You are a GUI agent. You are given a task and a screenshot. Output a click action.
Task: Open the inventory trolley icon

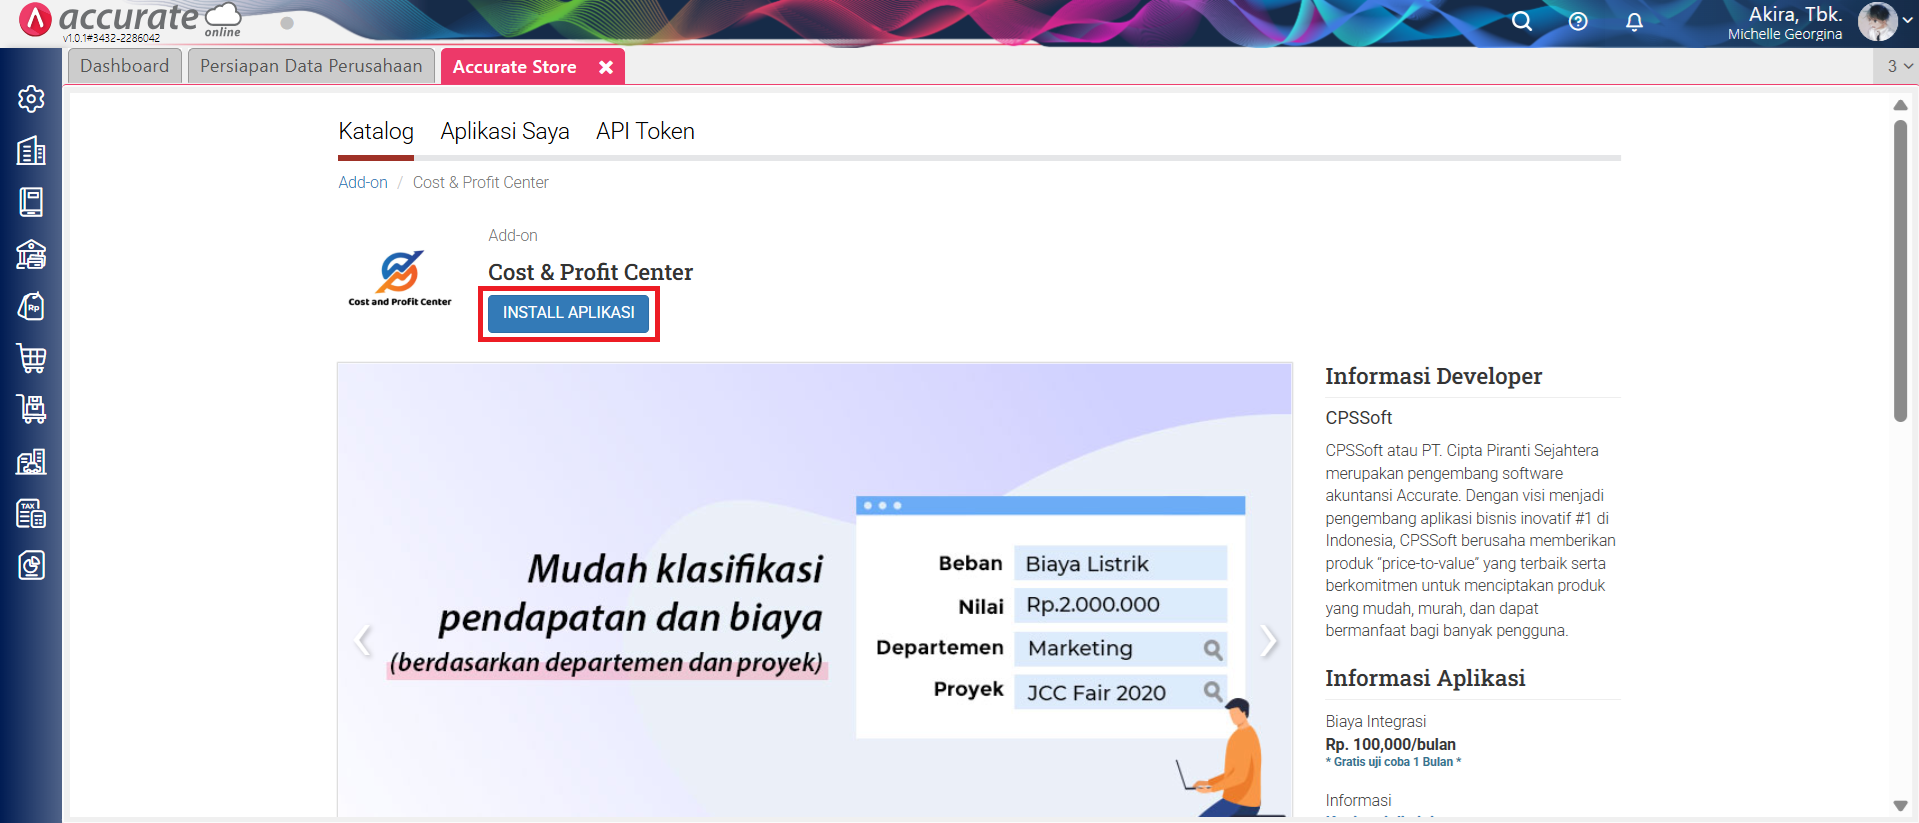[x=31, y=409]
